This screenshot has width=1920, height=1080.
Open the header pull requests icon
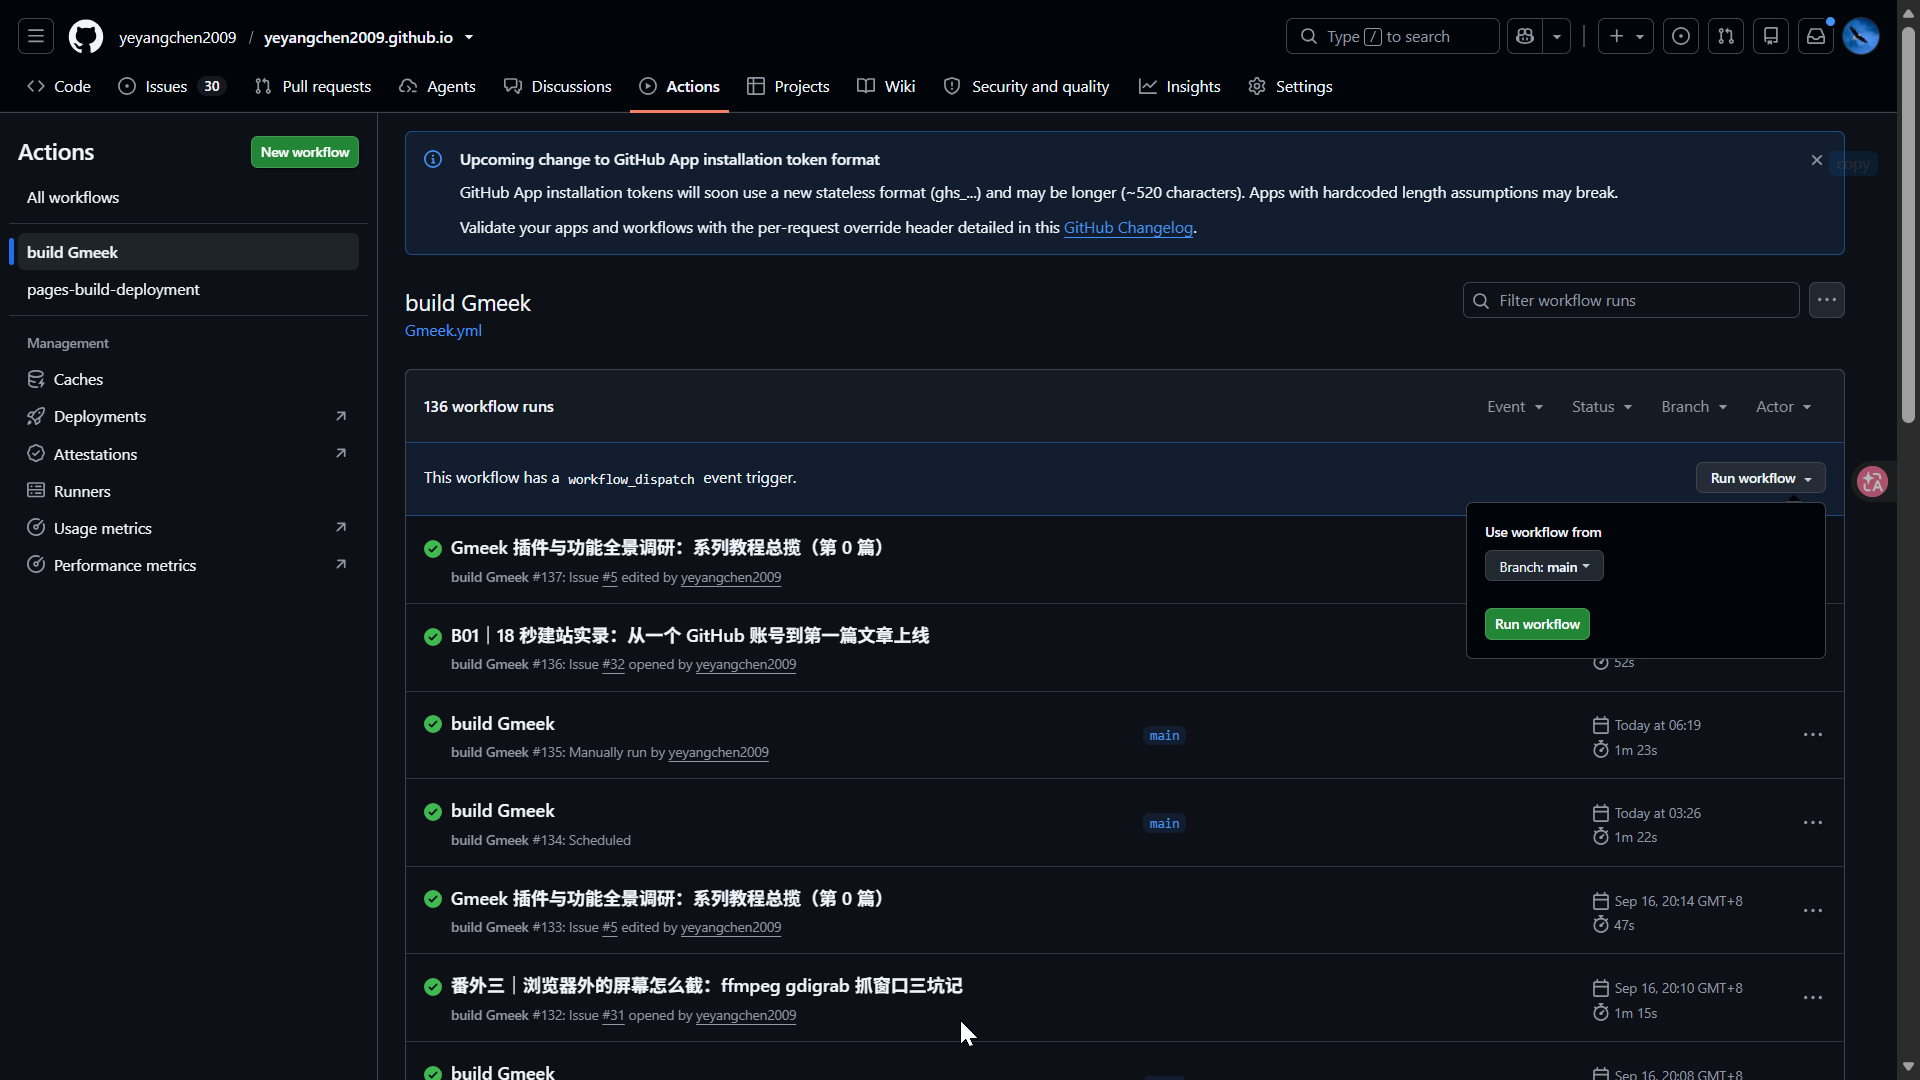tap(1726, 37)
